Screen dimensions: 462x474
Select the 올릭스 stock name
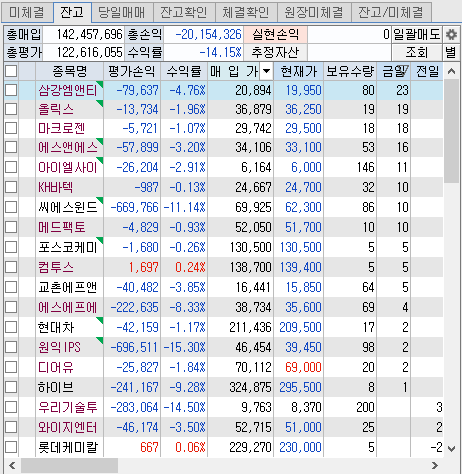coord(56,109)
